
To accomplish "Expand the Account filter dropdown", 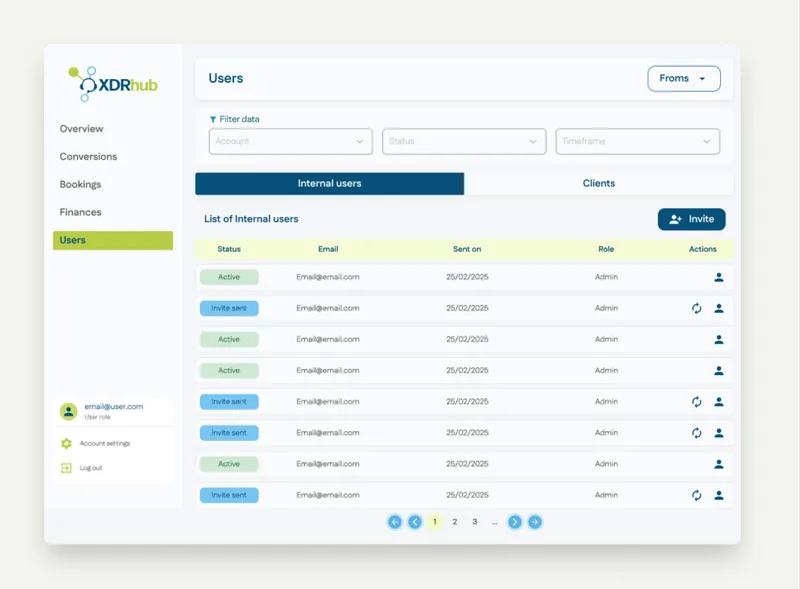I will [290, 141].
